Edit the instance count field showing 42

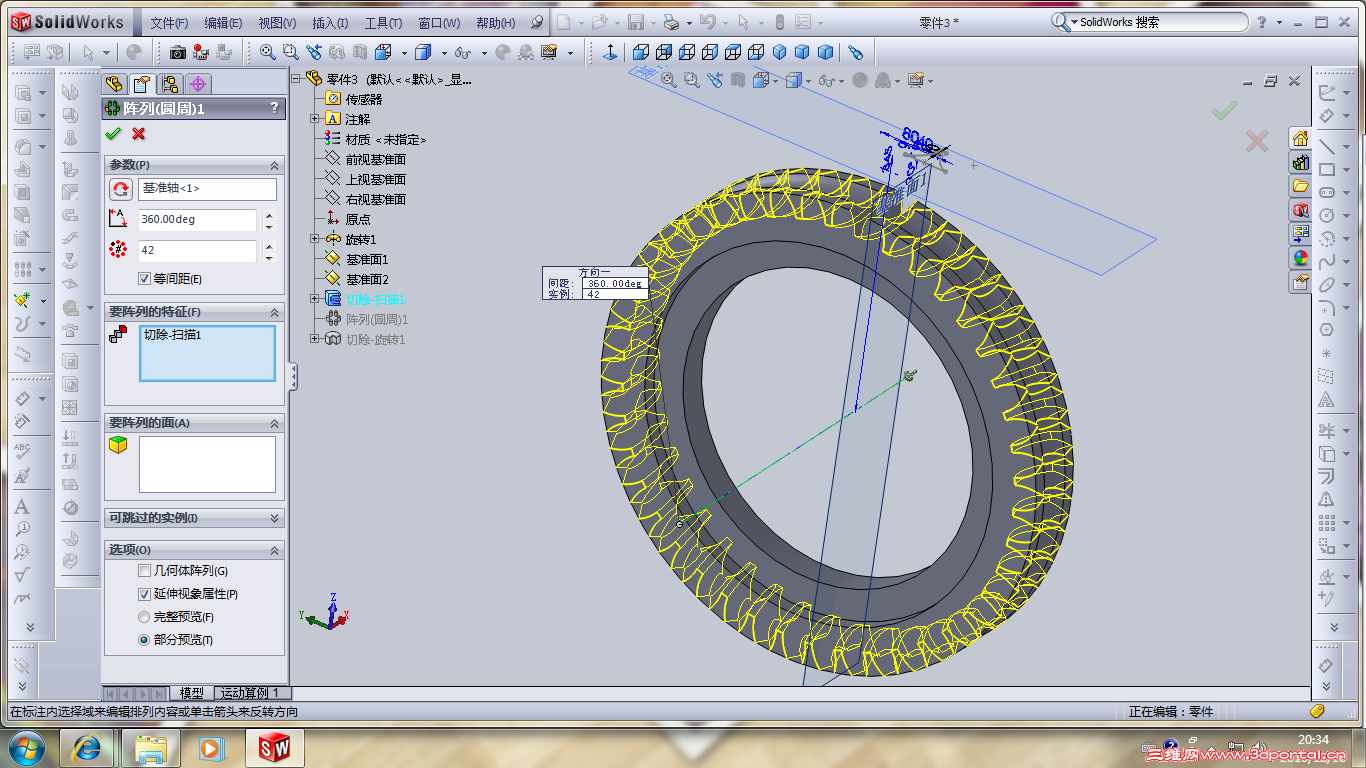197,251
